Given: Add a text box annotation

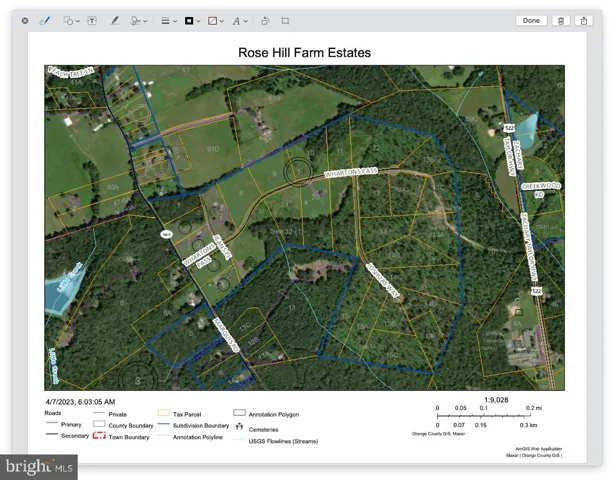Looking at the screenshot, I should (93, 20).
